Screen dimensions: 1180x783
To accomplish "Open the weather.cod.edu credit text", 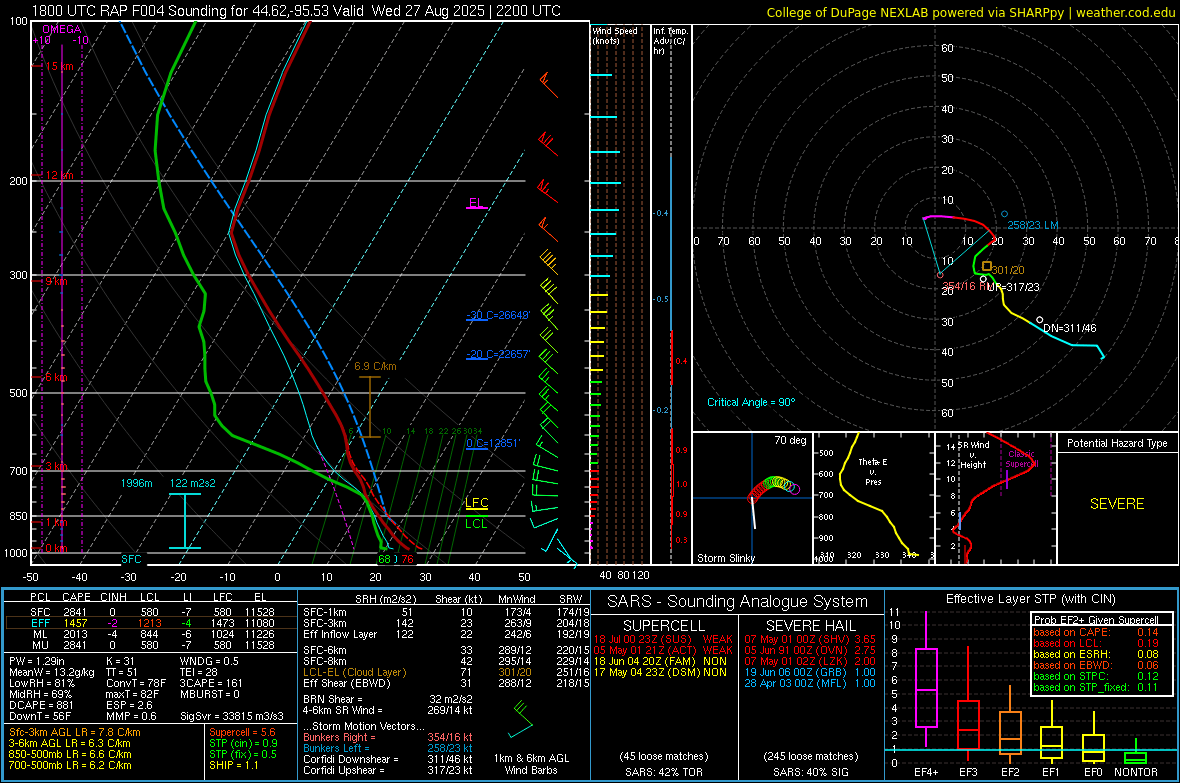I will [969, 12].
